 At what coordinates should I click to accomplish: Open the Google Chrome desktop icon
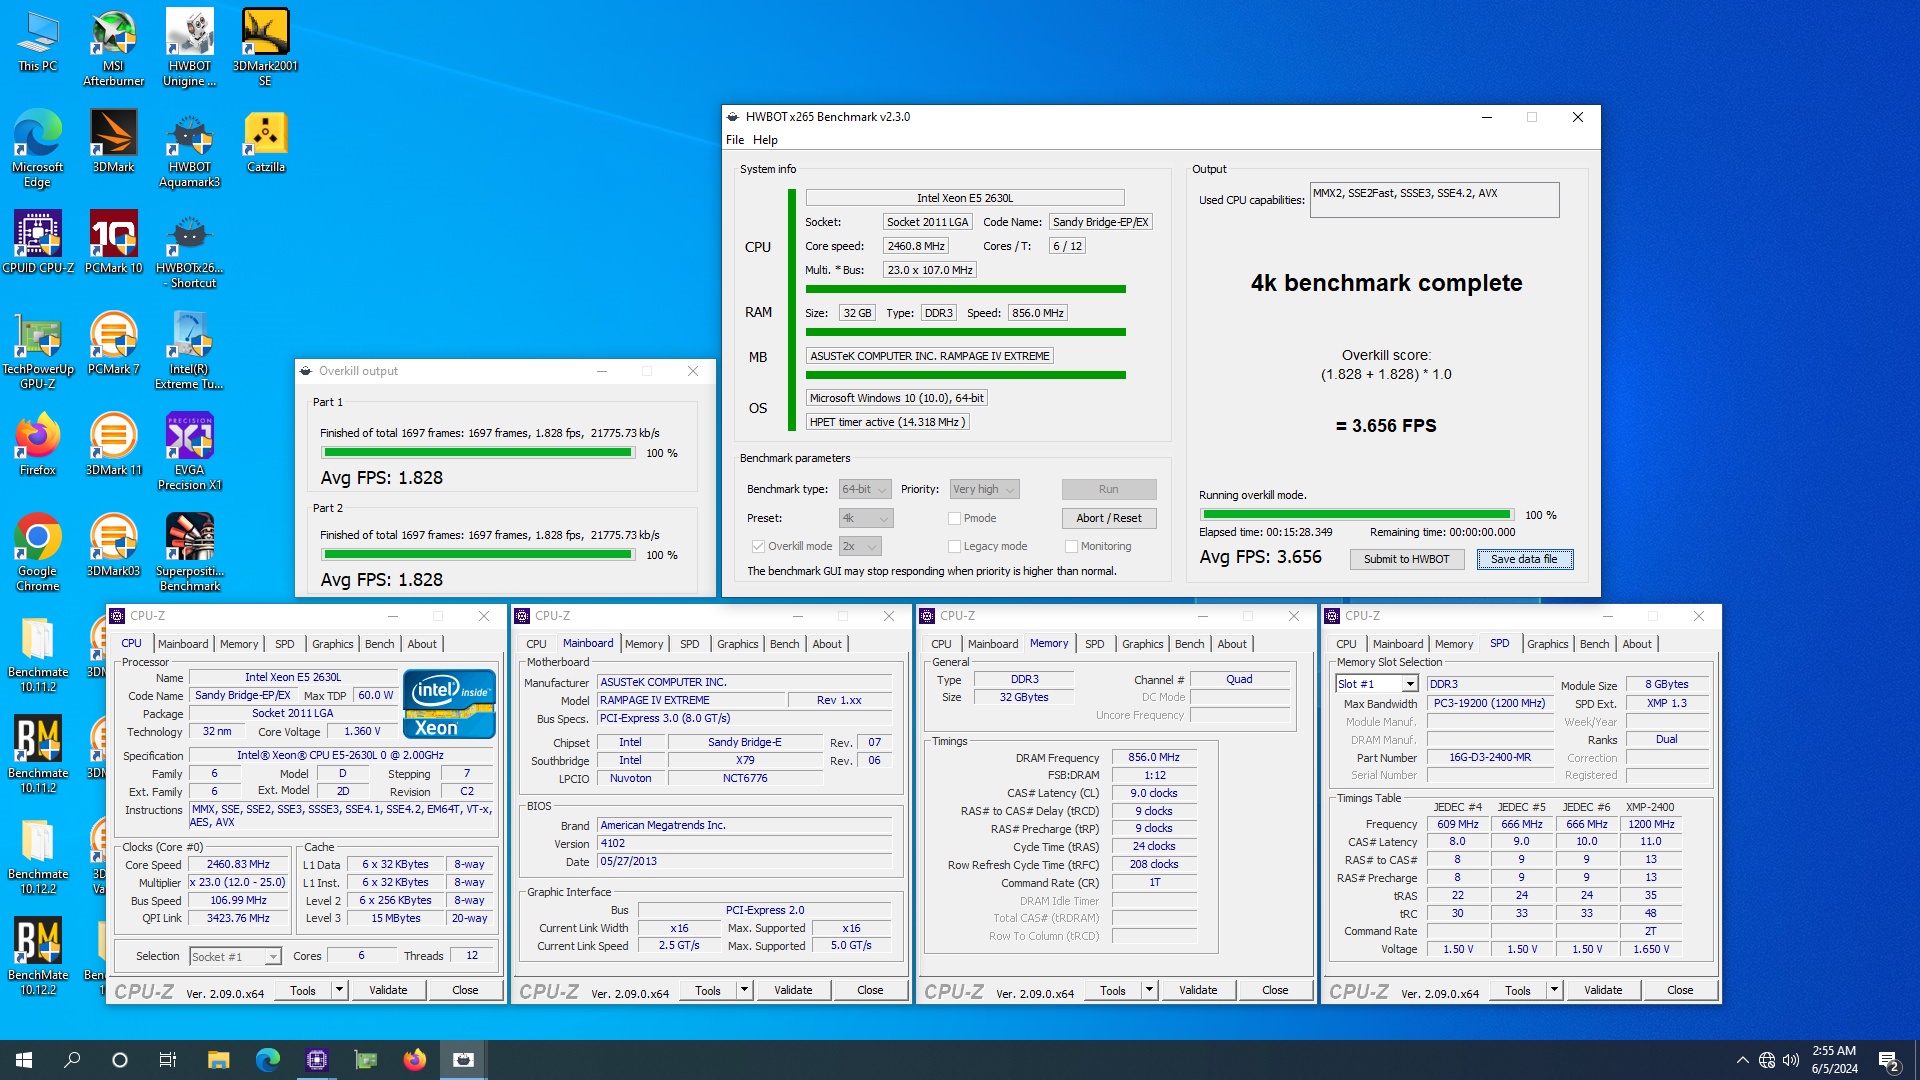37,553
